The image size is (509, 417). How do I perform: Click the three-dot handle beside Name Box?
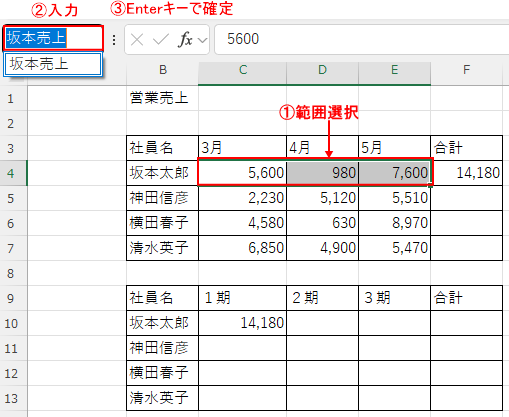(114, 40)
